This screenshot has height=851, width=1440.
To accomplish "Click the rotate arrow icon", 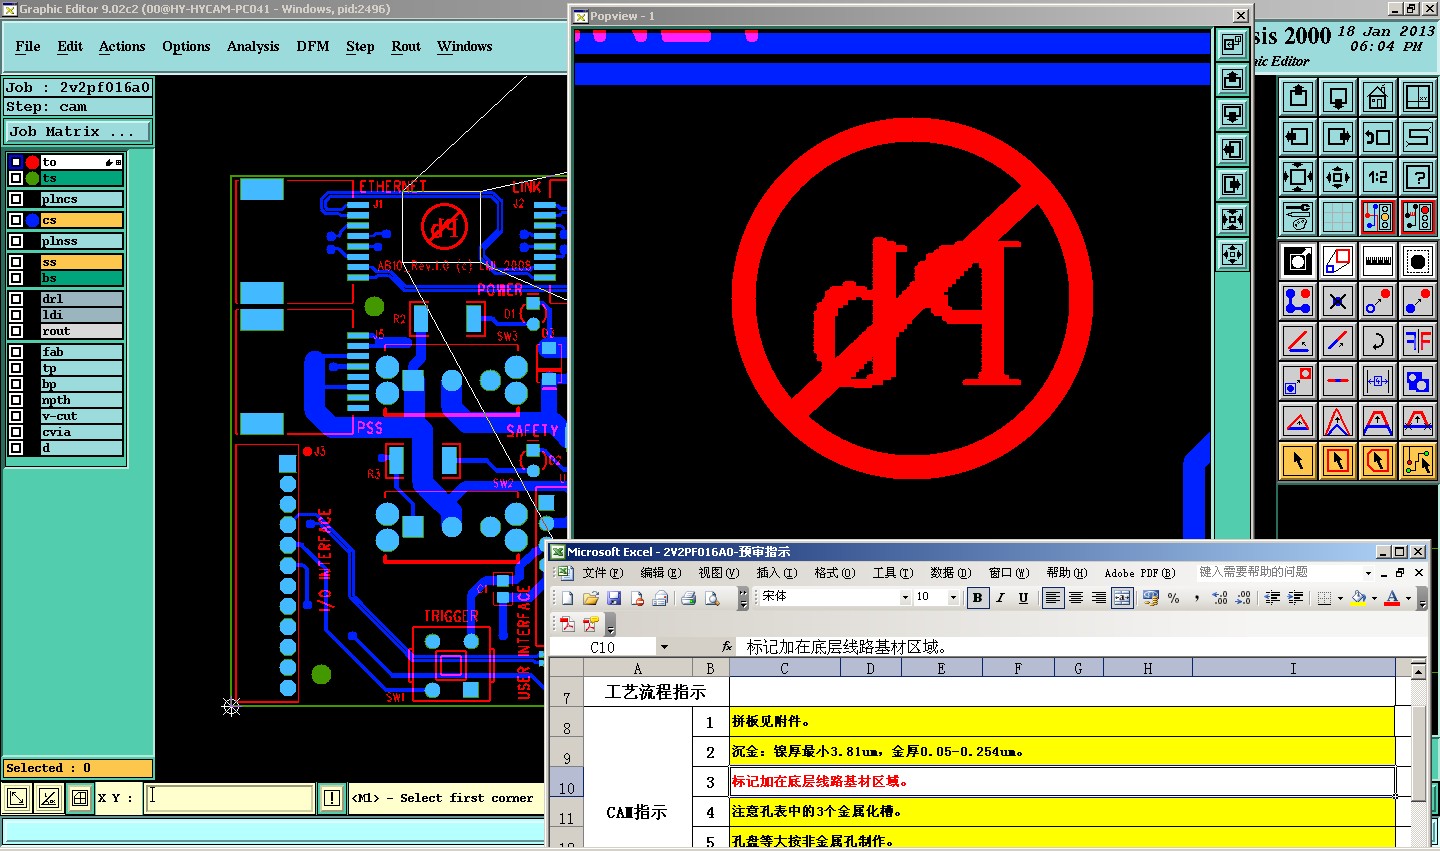I will click(x=1378, y=341).
